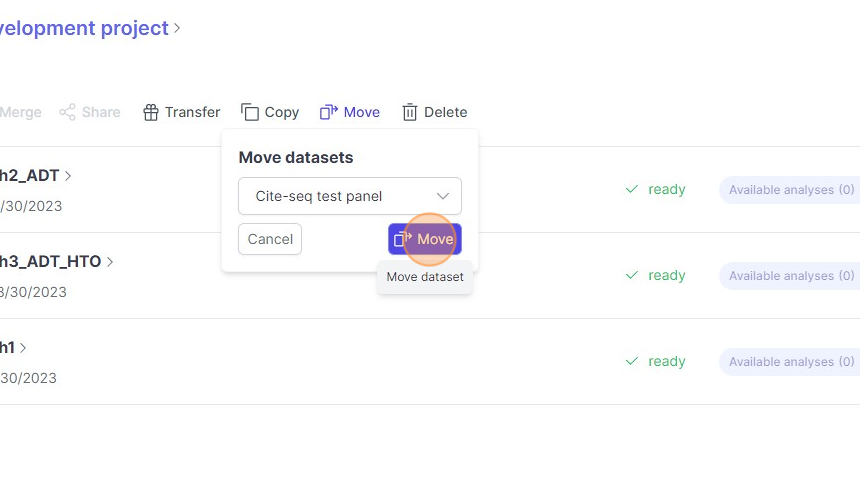Image resolution: width=860 pixels, height=481 pixels.
Task: Click Available analyses badge for h2_ADT
Action: coord(790,189)
